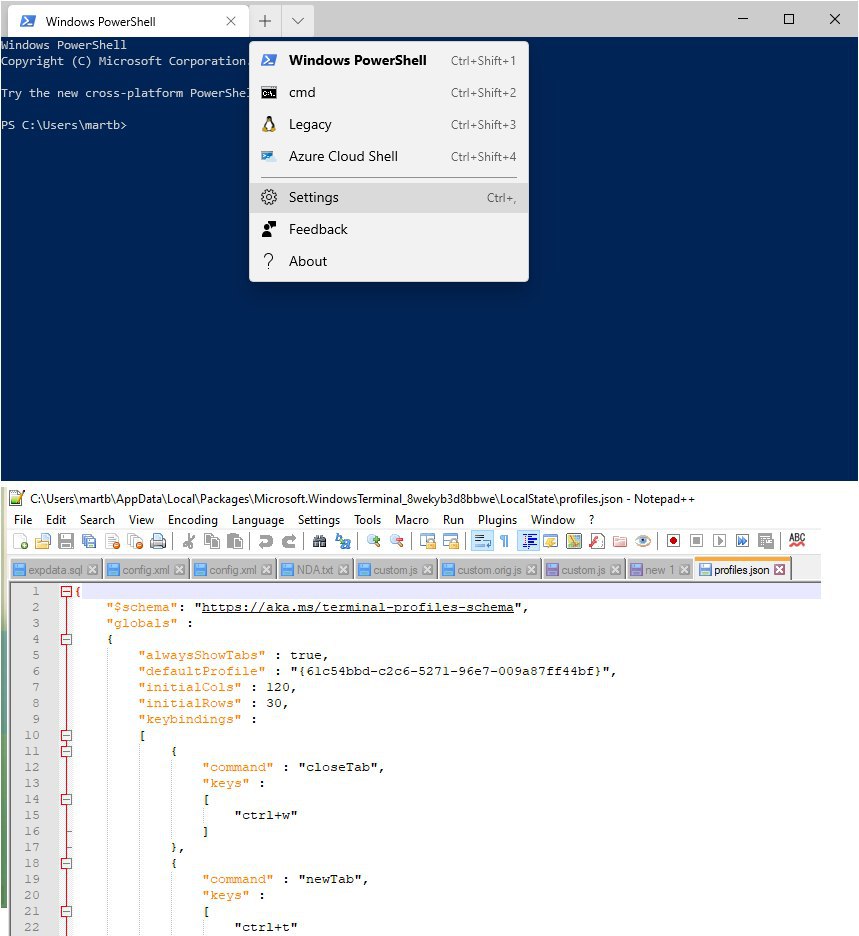Click About in the Terminal menu
859x936 pixels.
(x=389, y=261)
